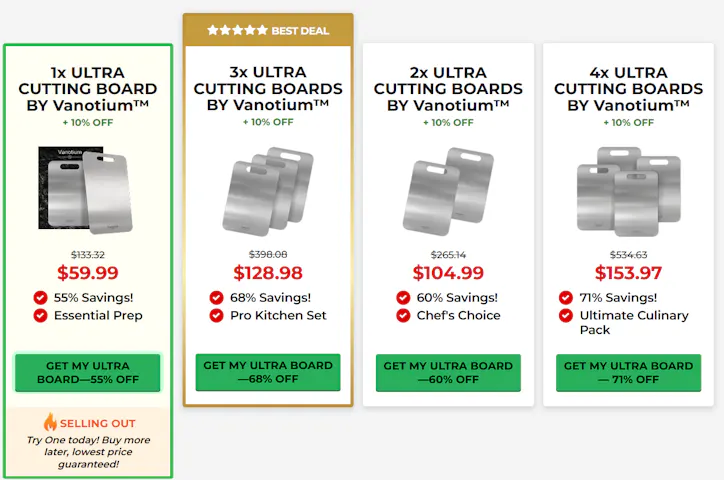Click the red checkmark beside Pro Kitchen Set
The image size is (724, 480).
coord(216,315)
